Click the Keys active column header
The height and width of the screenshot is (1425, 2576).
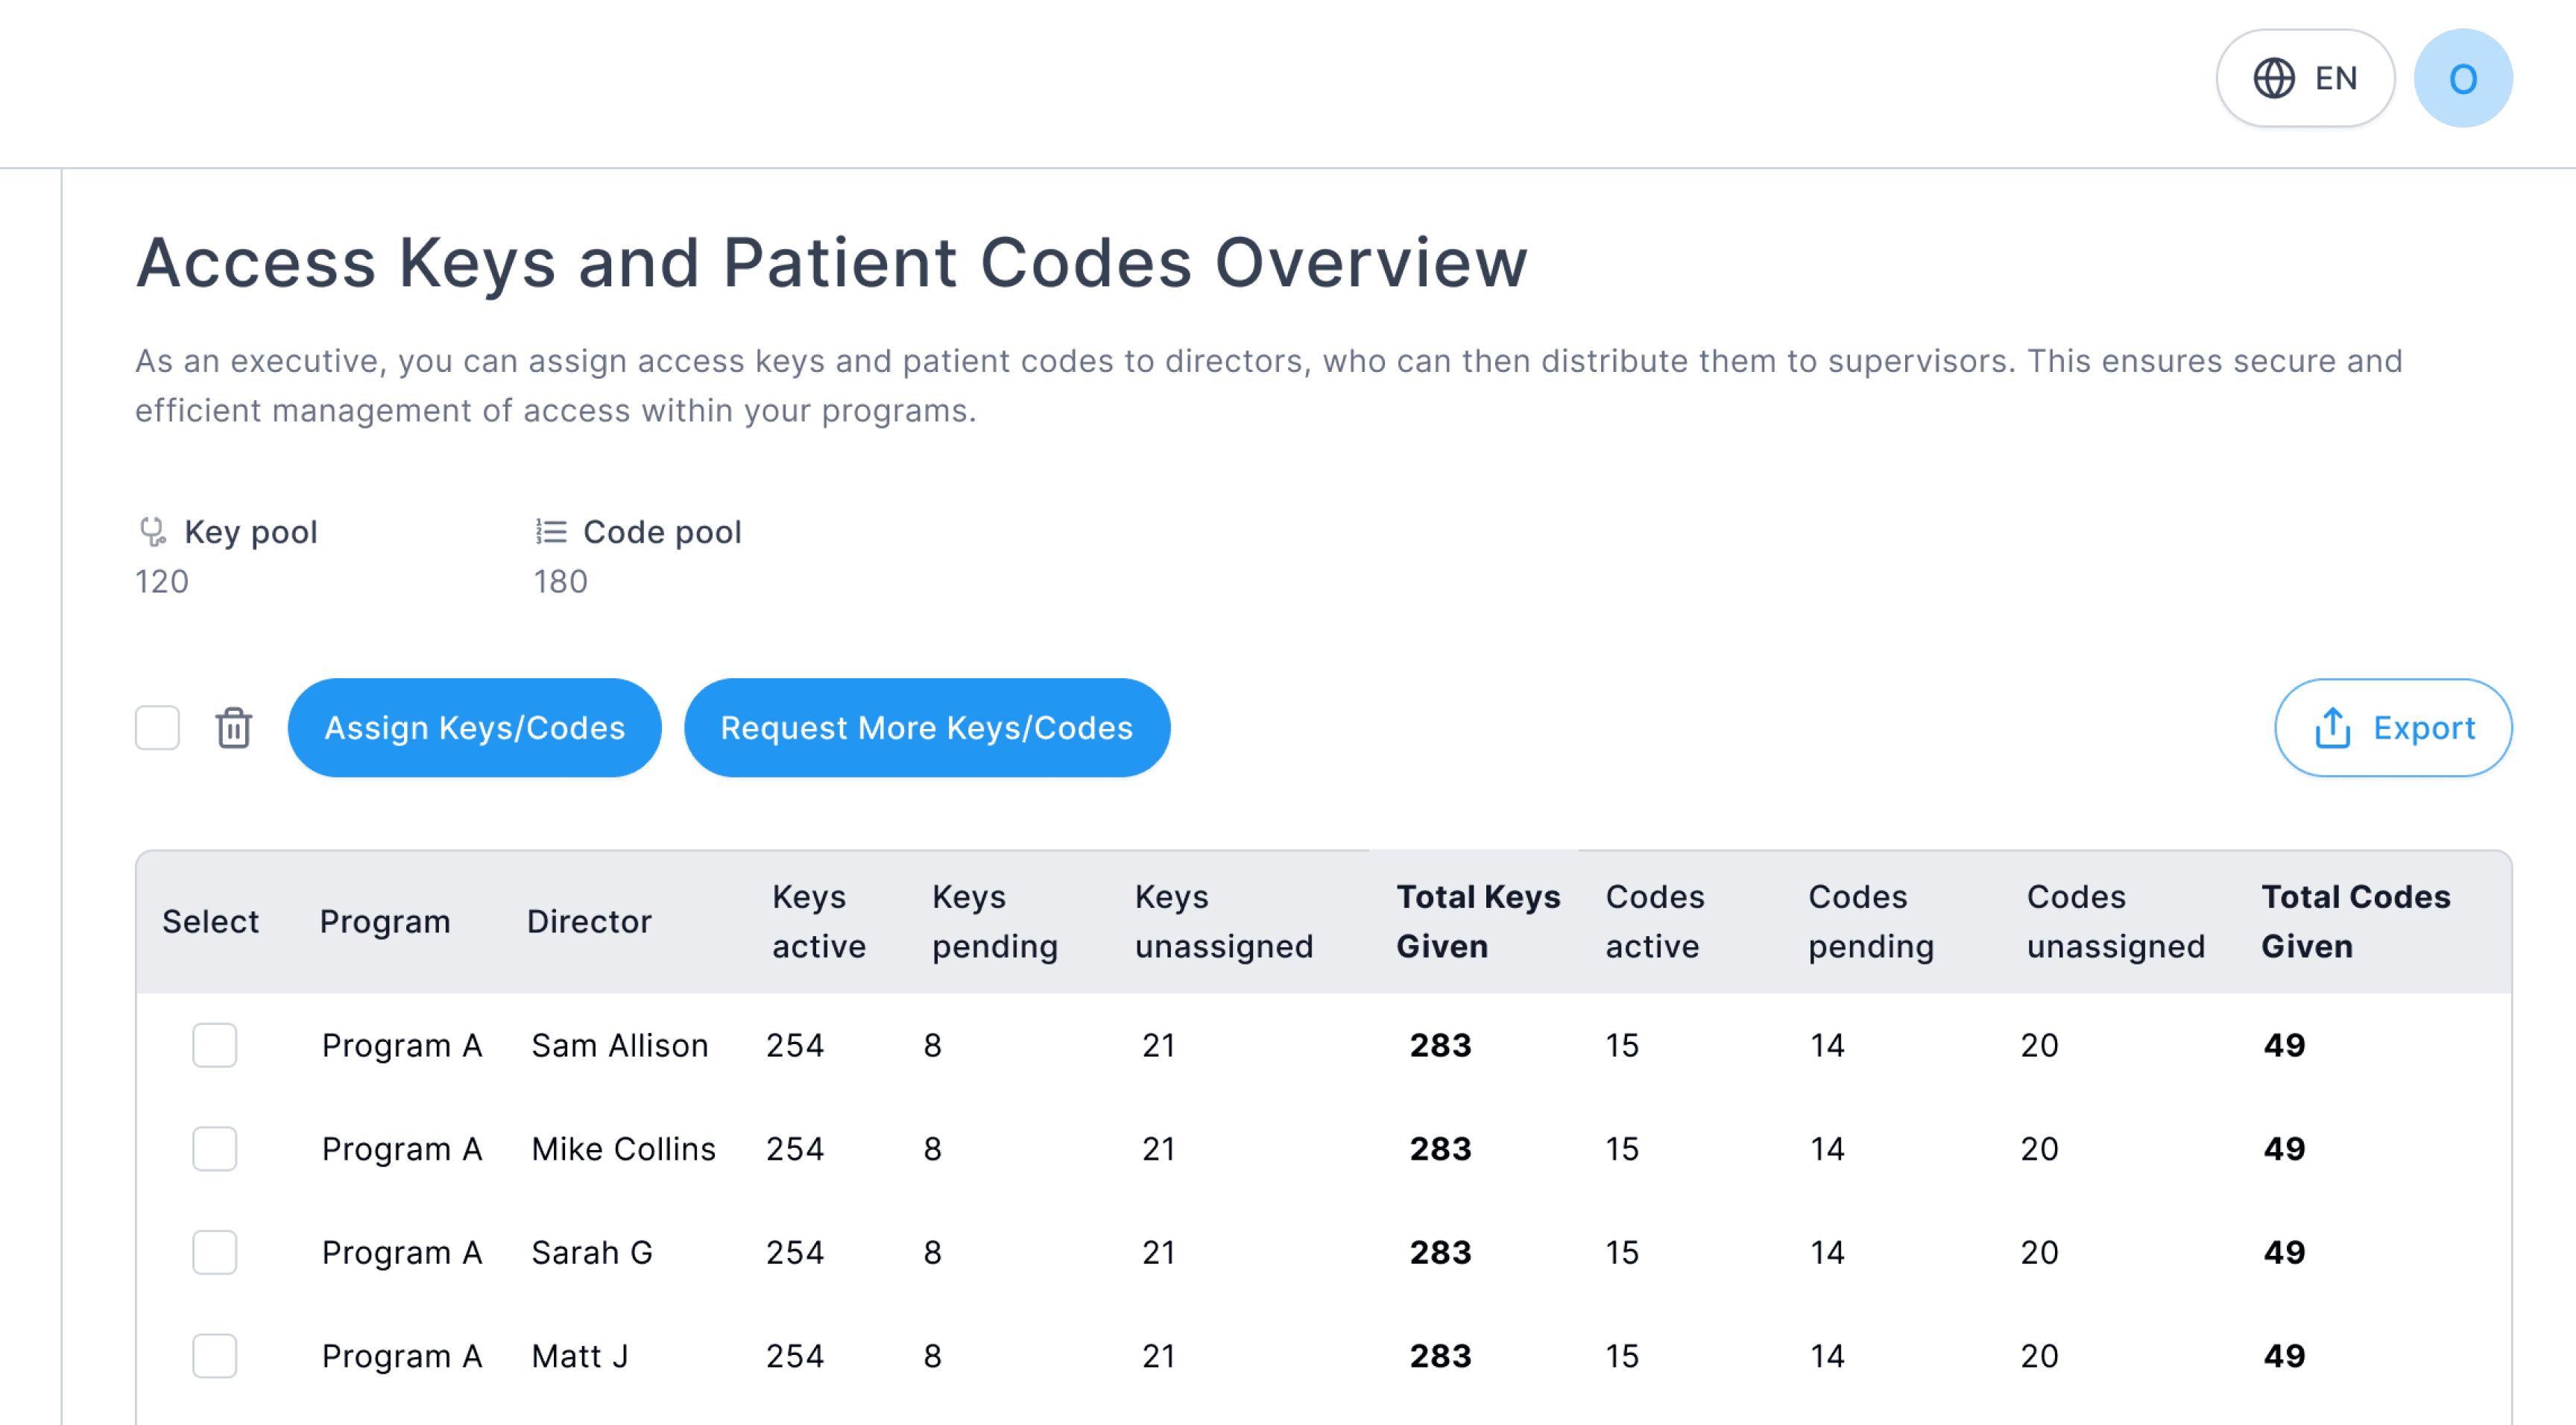coord(818,922)
